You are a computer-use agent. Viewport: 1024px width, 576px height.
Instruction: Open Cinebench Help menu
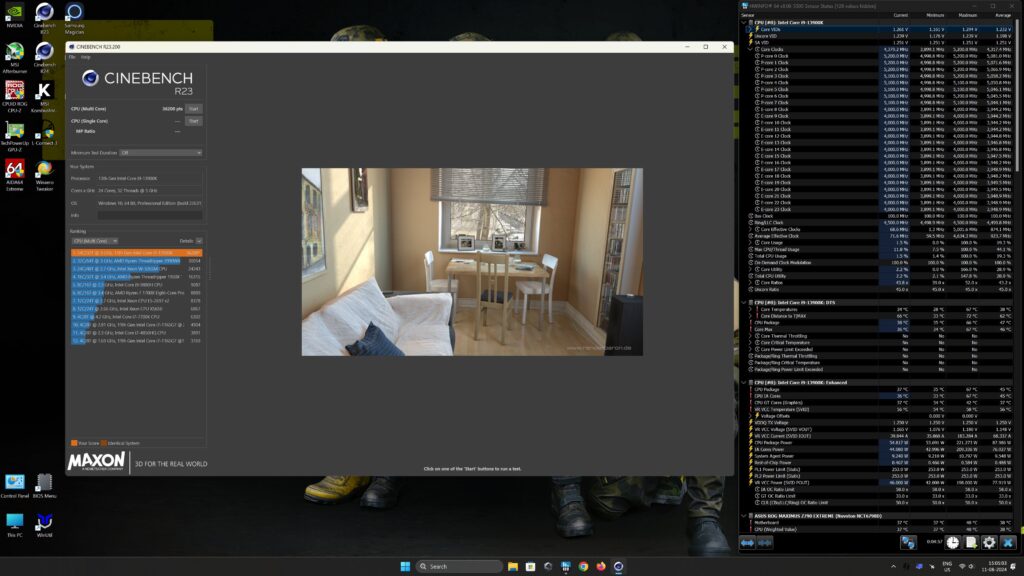tap(86, 57)
